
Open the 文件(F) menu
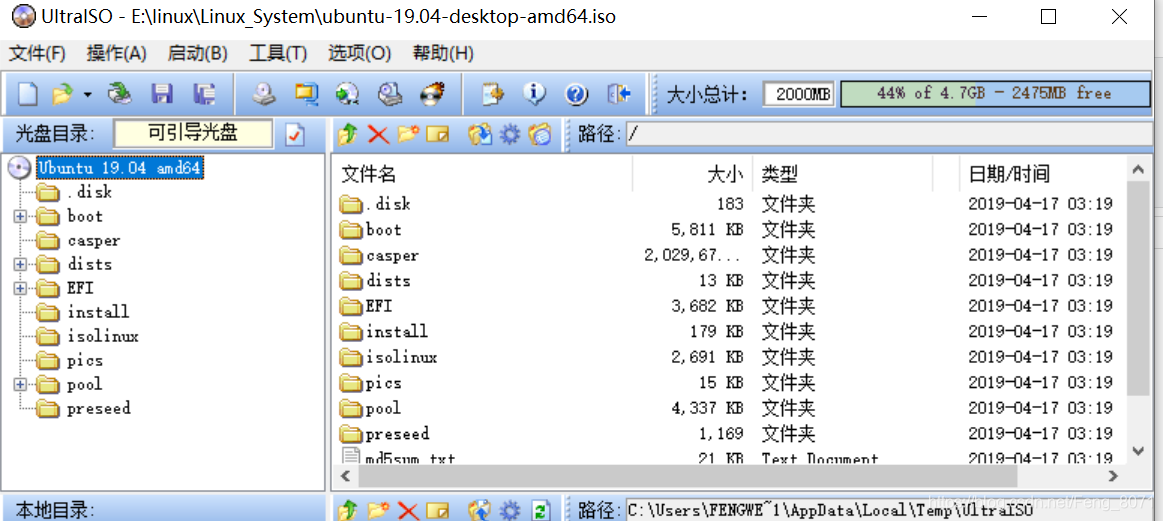[x=37, y=53]
